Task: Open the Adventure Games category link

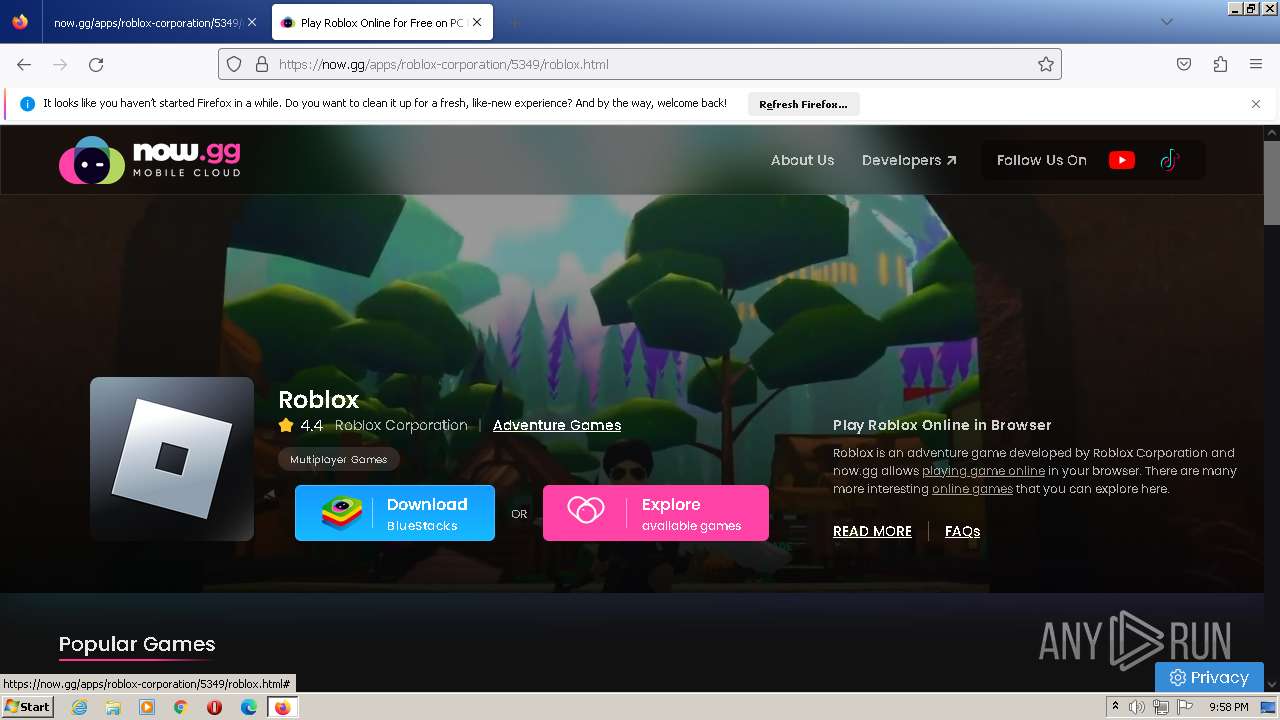Action: [x=557, y=425]
